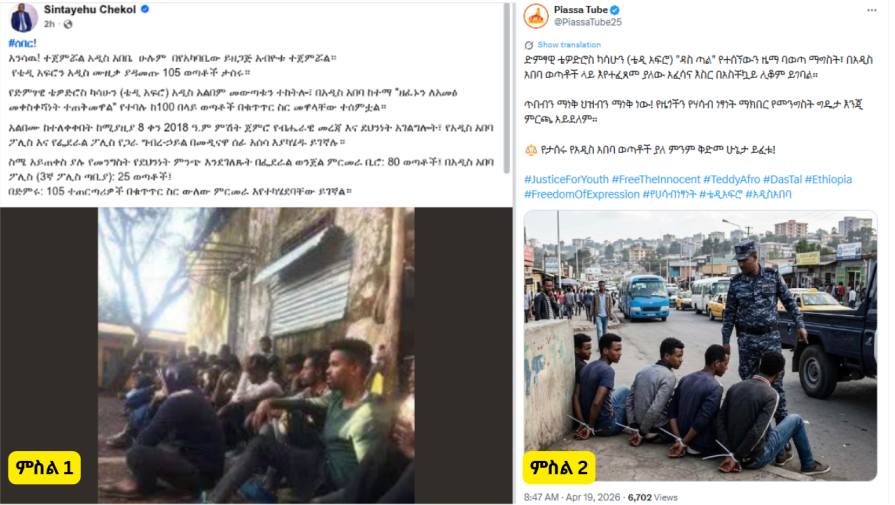This screenshot has width=895, height=505.
Task: Click the scales emoji in the tweet
Action: click(531, 150)
